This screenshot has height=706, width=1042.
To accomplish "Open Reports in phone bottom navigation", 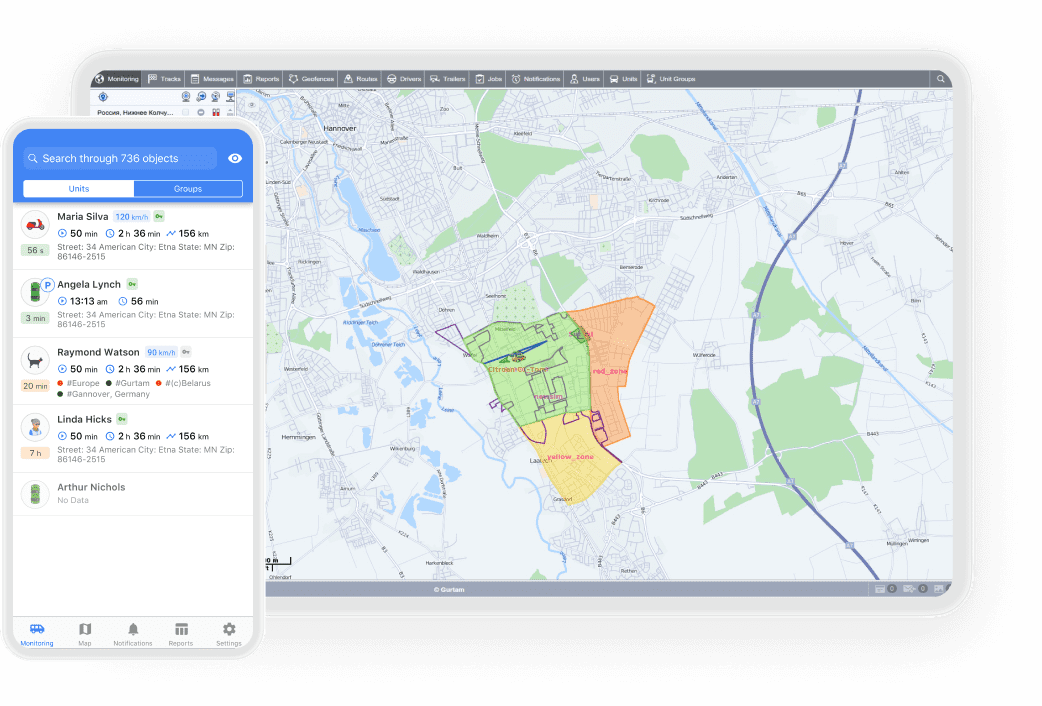I will click(181, 635).
